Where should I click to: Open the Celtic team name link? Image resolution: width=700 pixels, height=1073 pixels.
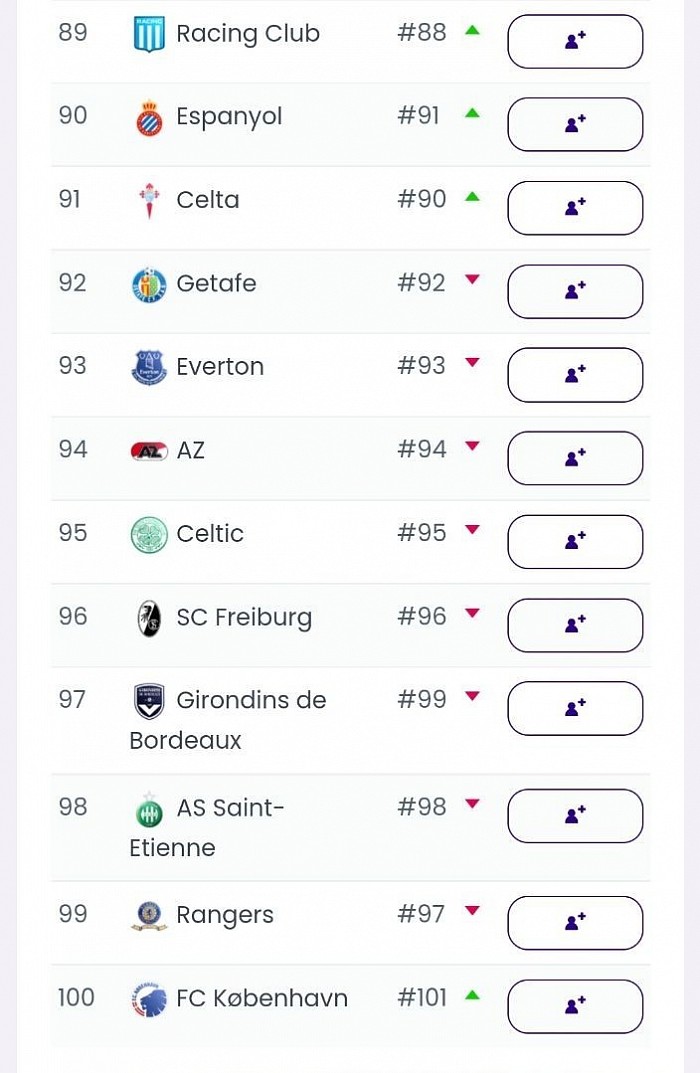[209, 534]
